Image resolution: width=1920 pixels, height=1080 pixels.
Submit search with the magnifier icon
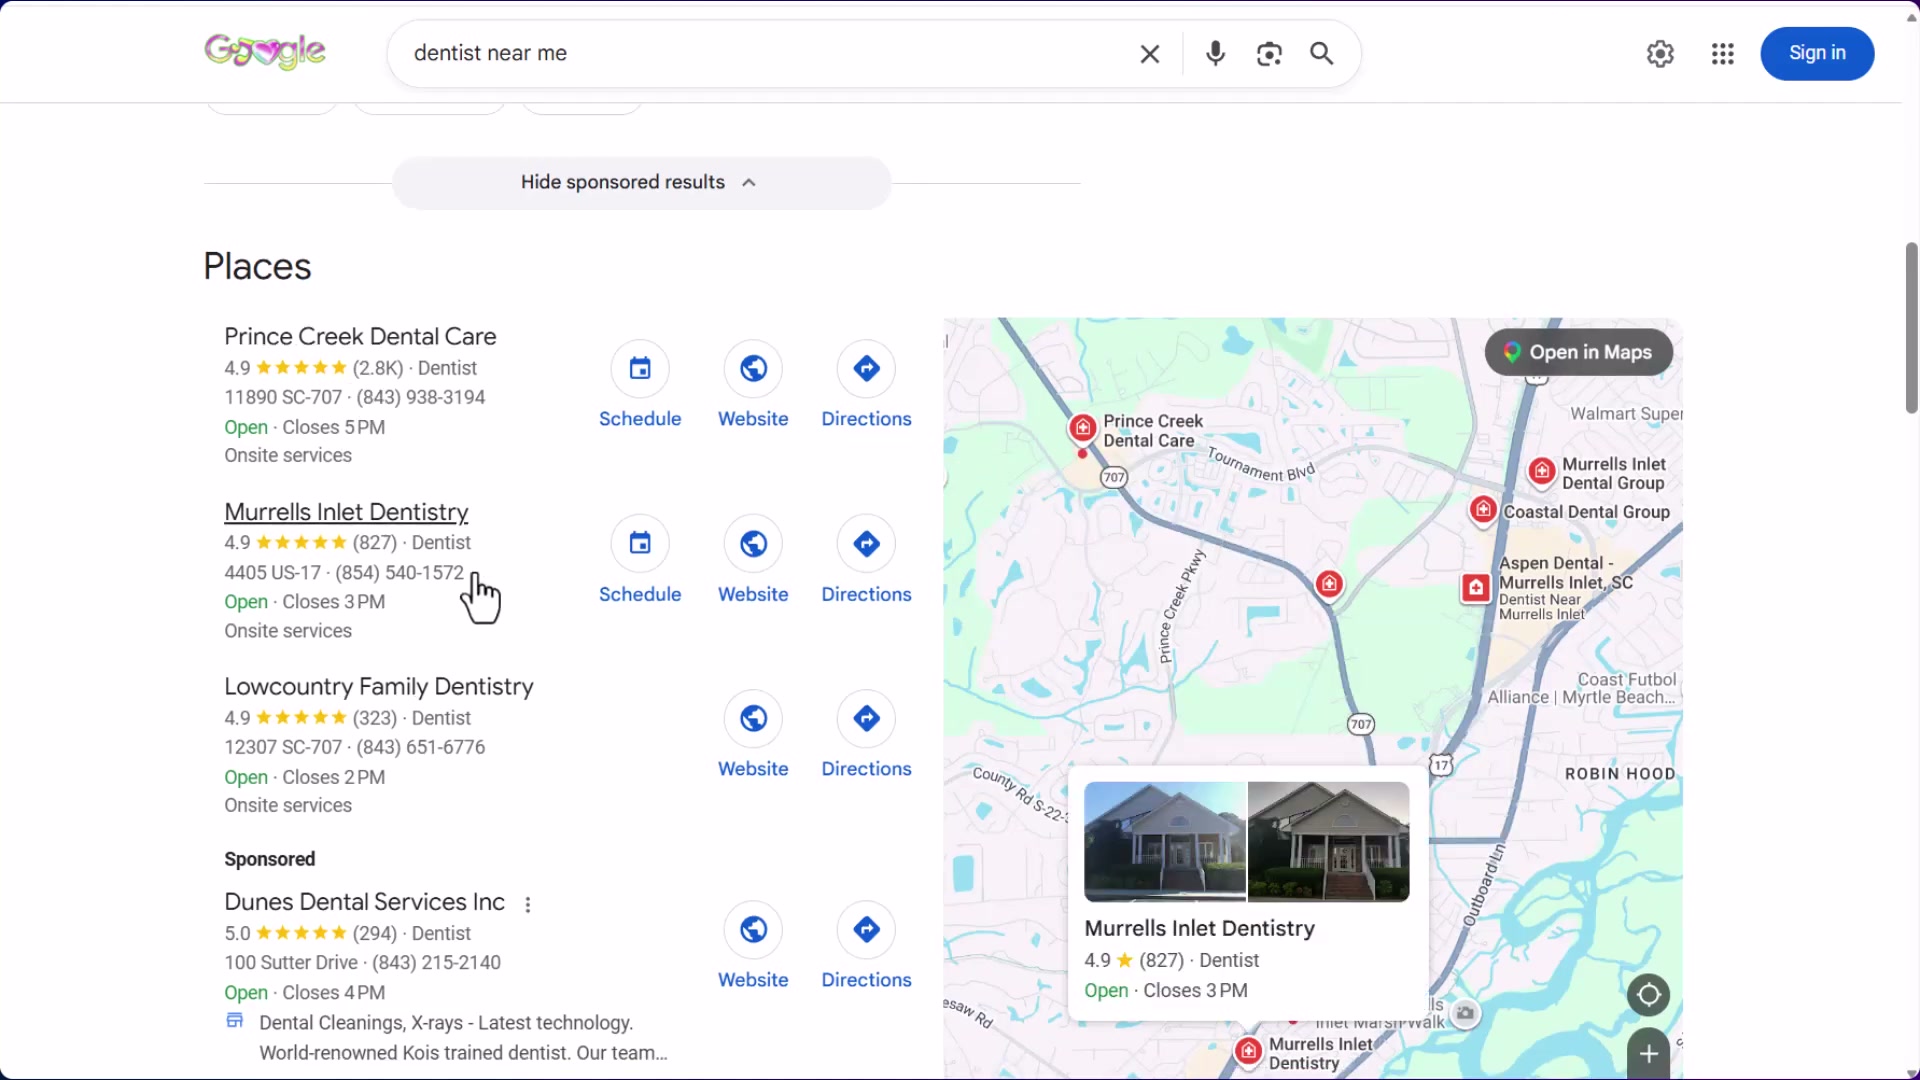click(x=1322, y=54)
